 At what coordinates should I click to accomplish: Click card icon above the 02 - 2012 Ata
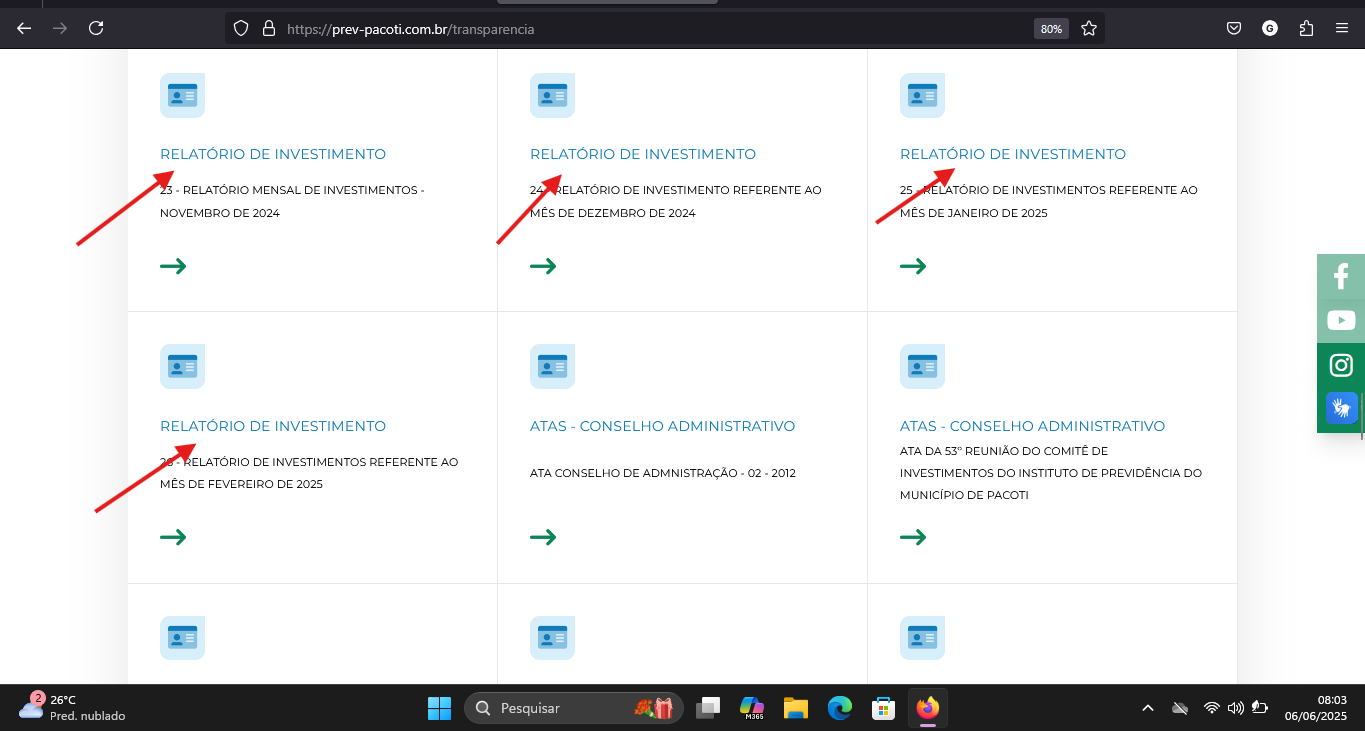tap(552, 366)
